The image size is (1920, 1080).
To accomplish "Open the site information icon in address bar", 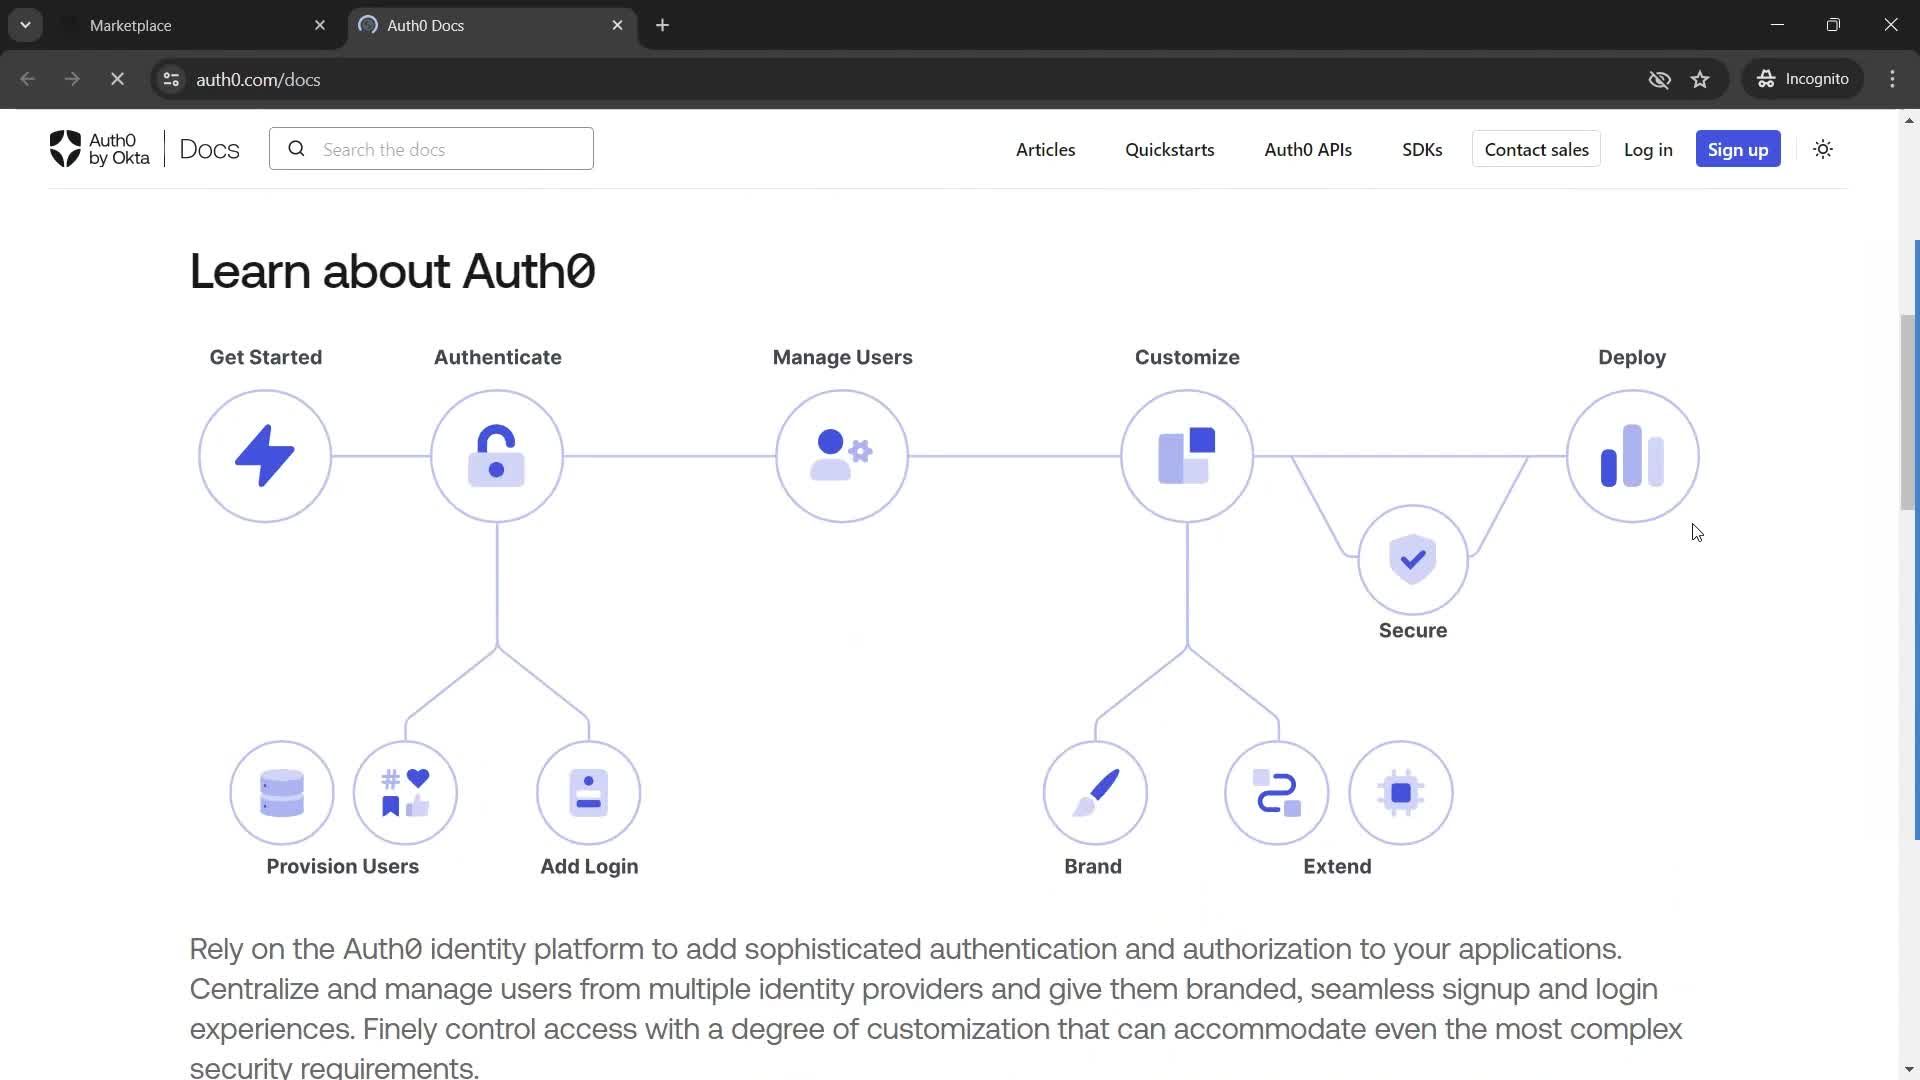I will (171, 79).
